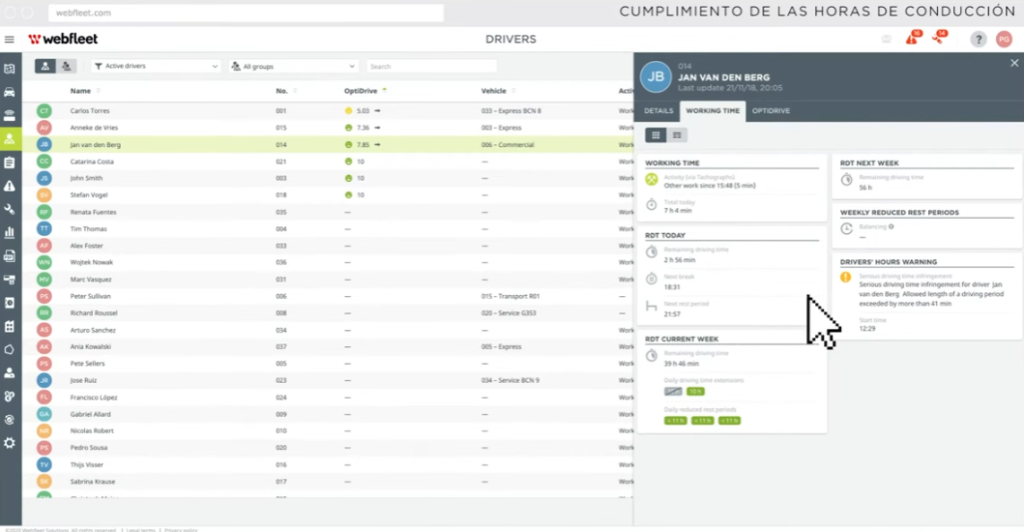The image size is (1024, 532).
Task: Open the hamburger main menu
Action: point(9,39)
